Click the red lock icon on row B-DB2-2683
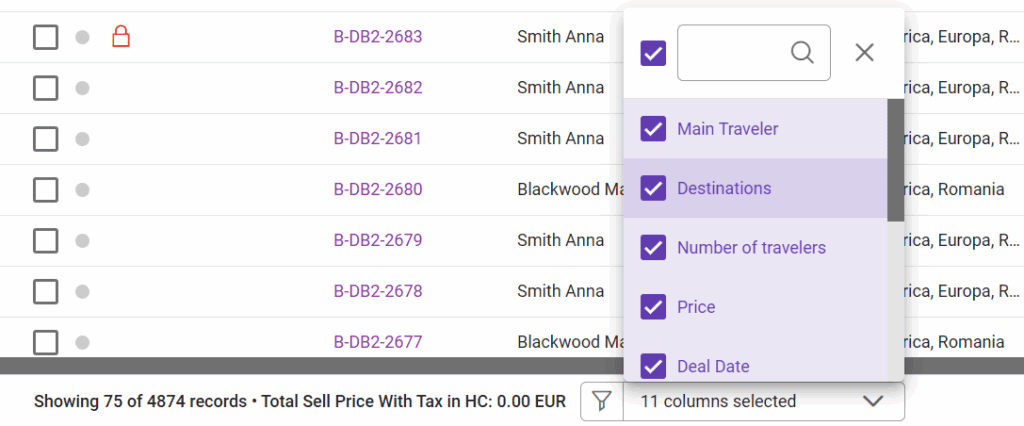 click(x=121, y=37)
